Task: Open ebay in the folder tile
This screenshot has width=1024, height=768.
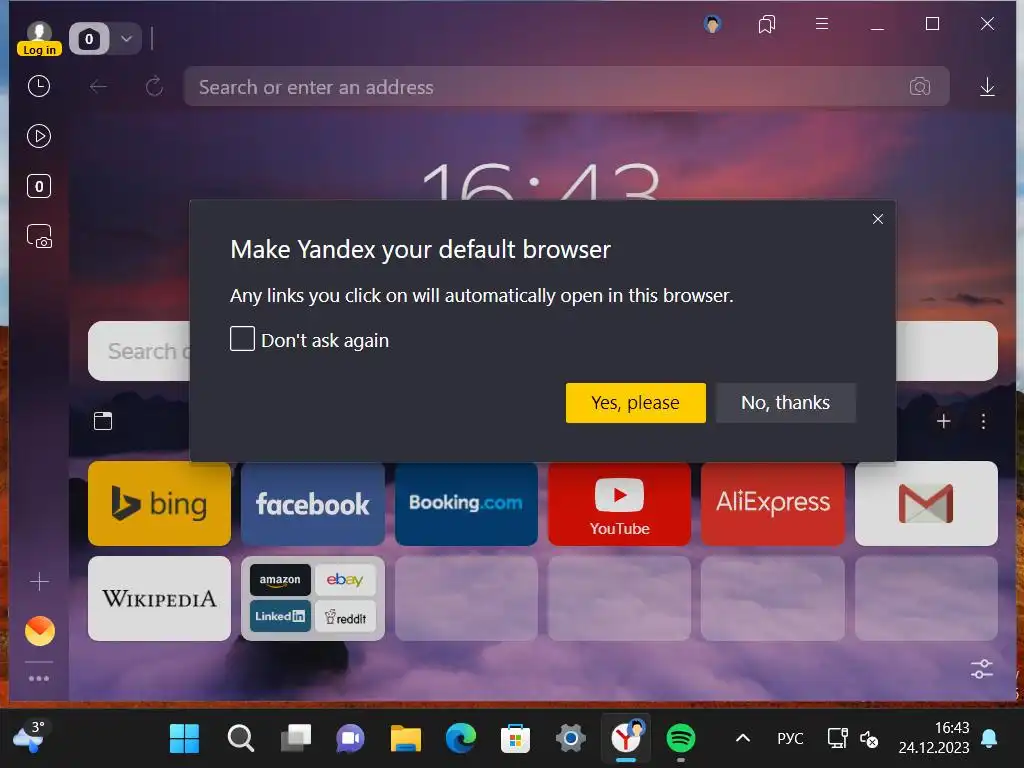Action: [x=345, y=580]
